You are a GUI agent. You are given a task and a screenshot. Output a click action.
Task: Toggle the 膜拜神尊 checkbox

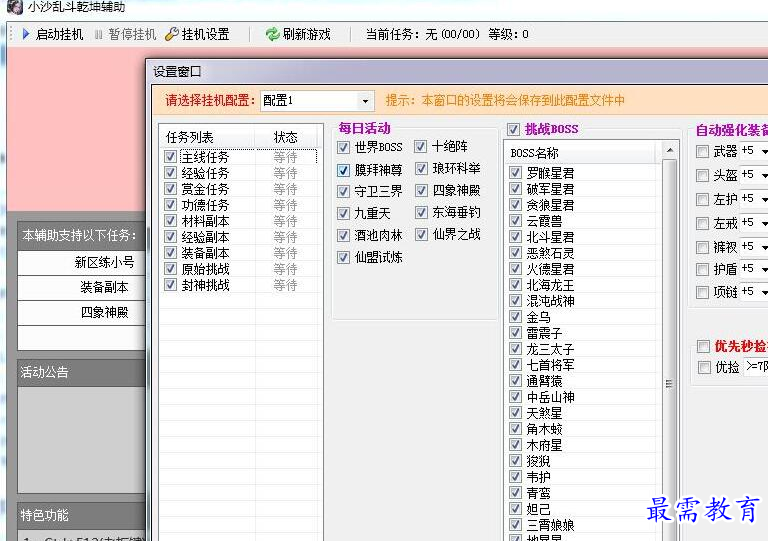[343, 170]
